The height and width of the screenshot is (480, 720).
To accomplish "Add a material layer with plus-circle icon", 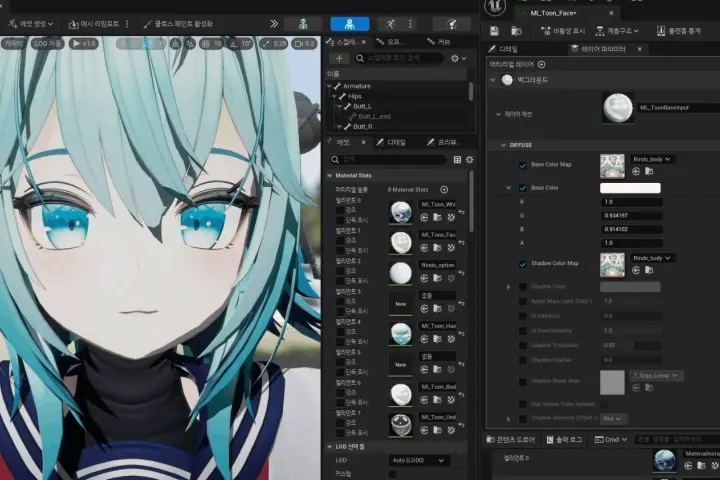I will [x=541, y=64].
